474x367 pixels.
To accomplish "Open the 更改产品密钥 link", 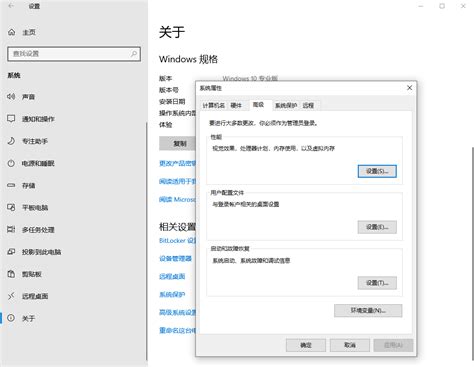I will (x=177, y=163).
